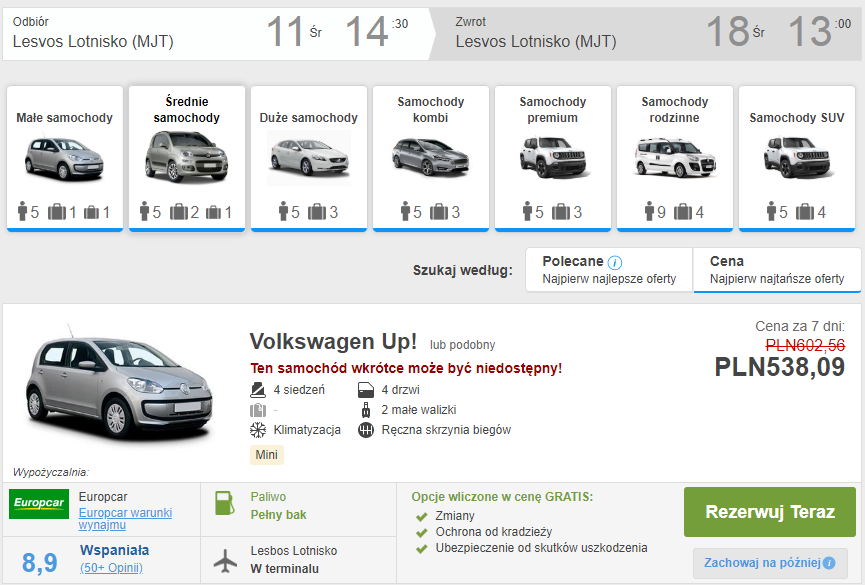Click the car seat icon beside 4 siedzeń

coord(257,390)
